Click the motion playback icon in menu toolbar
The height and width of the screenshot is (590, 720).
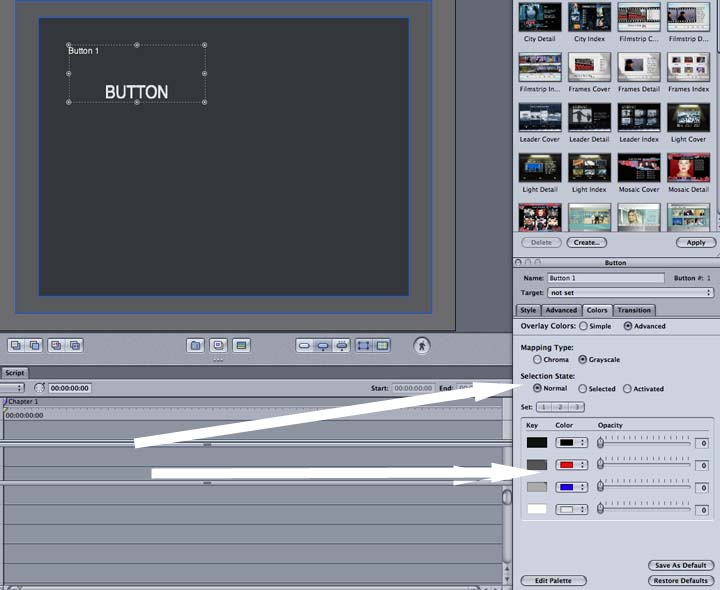click(x=422, y=345)
